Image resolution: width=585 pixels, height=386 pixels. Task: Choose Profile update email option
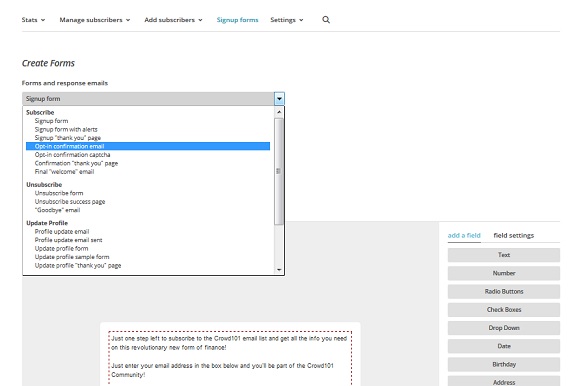click(62, 232)
